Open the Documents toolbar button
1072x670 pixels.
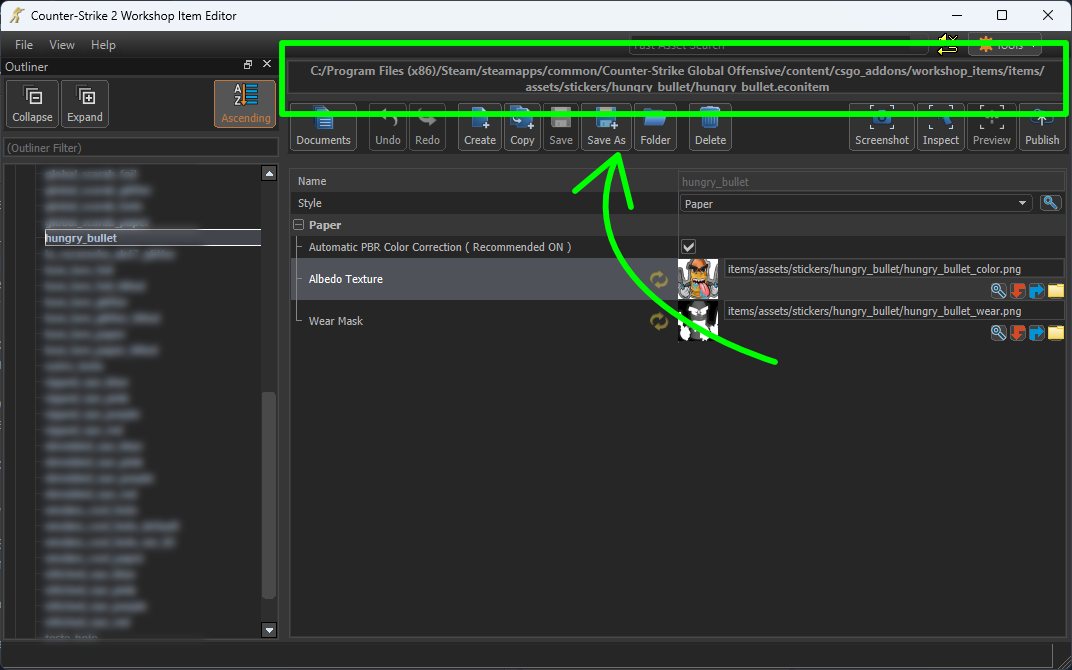coord(323,127)
